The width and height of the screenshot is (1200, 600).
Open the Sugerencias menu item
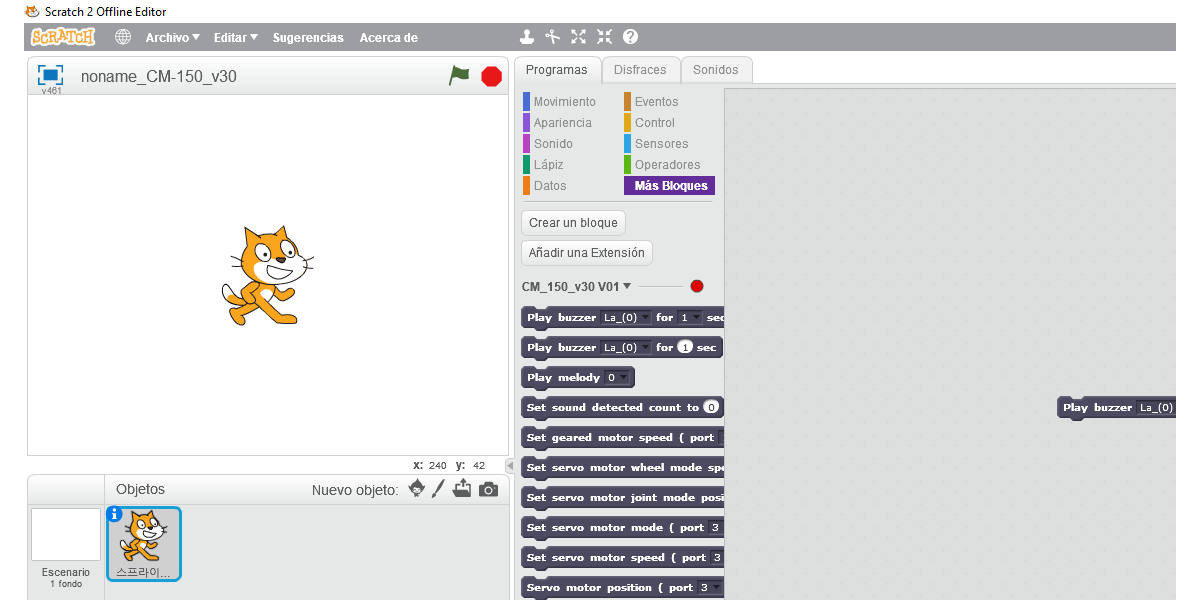(x=308, y=37)
